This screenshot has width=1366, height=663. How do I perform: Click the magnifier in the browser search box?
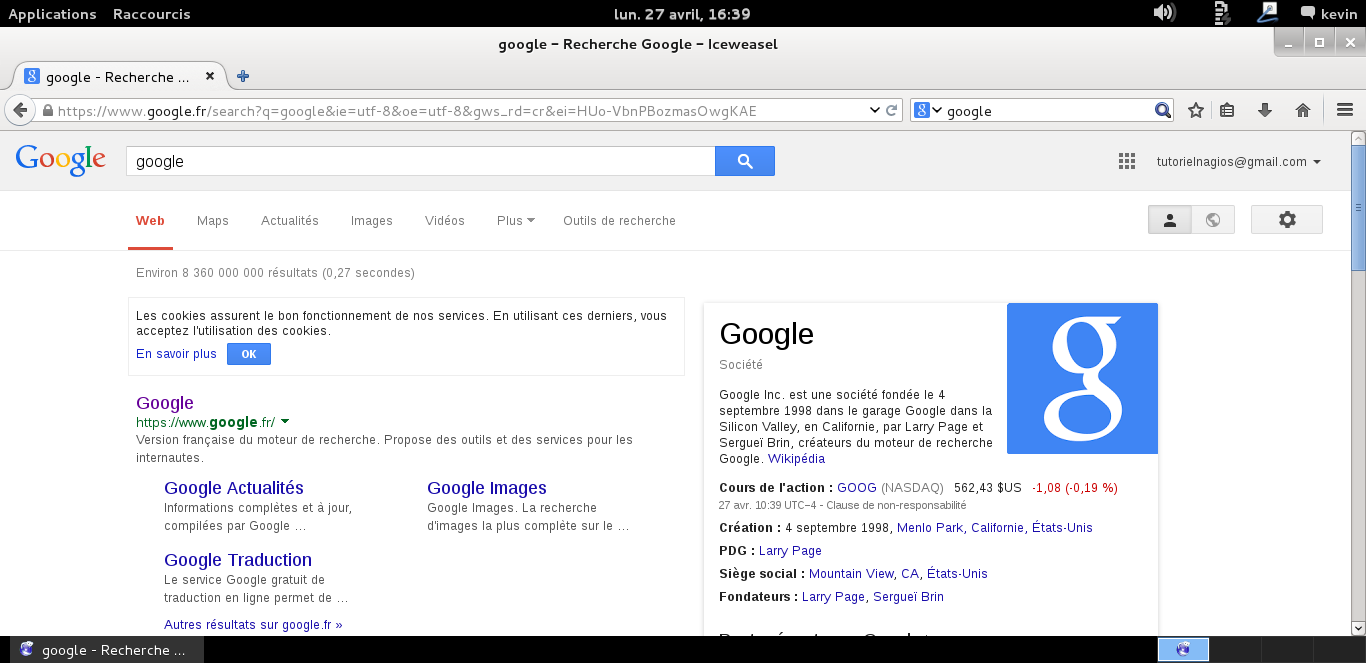tap(1162, 110)
